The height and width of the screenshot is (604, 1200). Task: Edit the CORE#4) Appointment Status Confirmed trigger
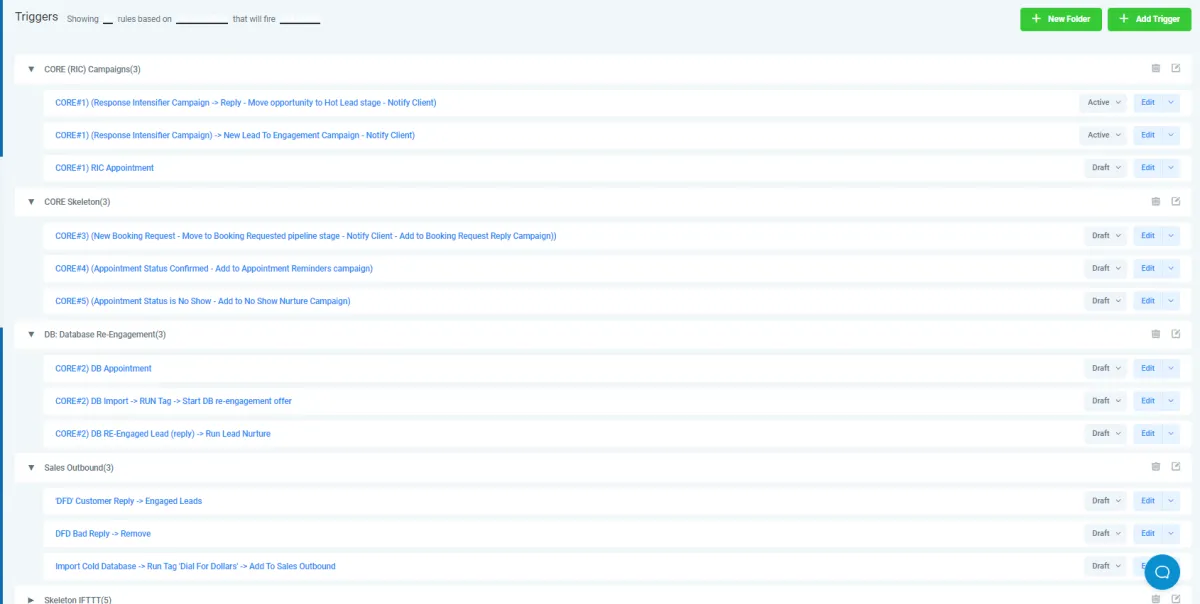pyautogui.click(x=1148, y=268)
